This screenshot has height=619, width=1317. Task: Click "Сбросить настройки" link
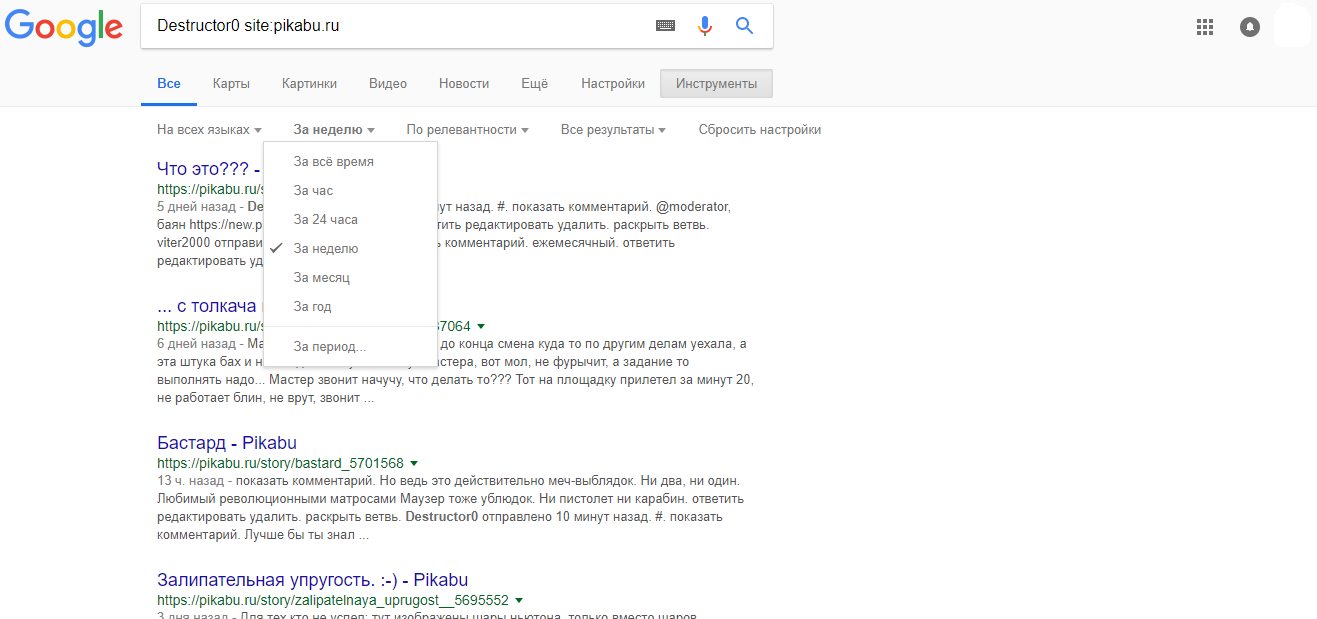[760, 130]
